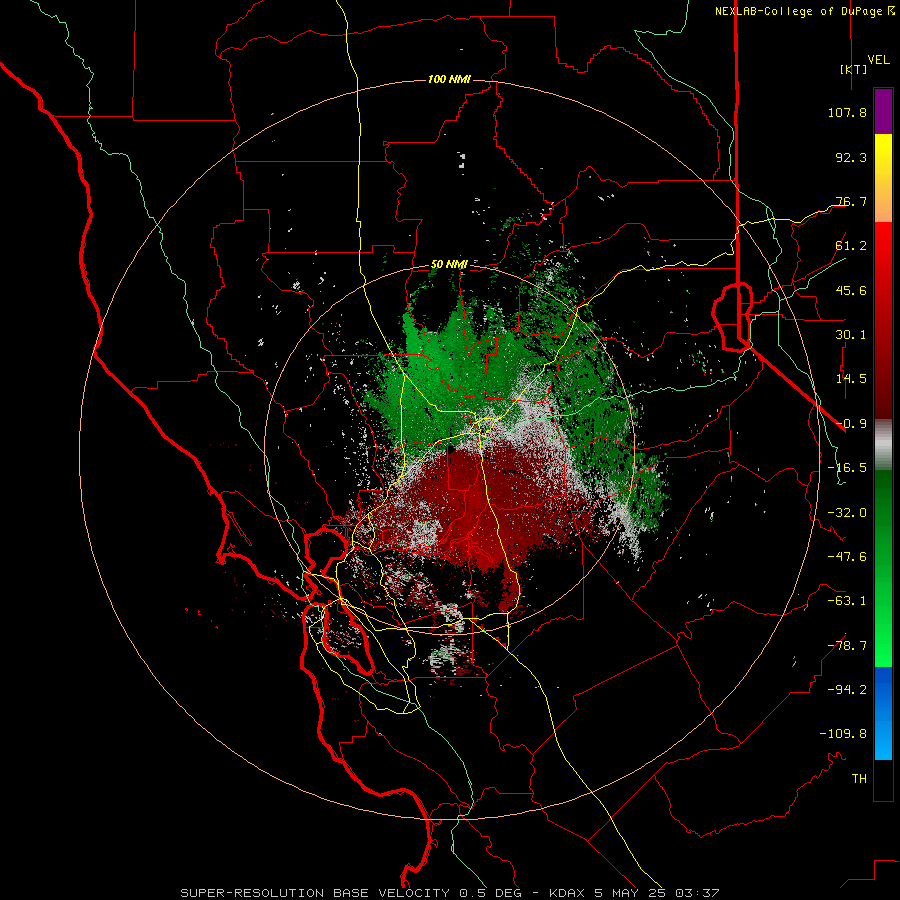Viewport: 900px width, 900px height.
Task: Click the gray near-zero segment of color bar
Action: pyautogui.click(x=883, y=445)
